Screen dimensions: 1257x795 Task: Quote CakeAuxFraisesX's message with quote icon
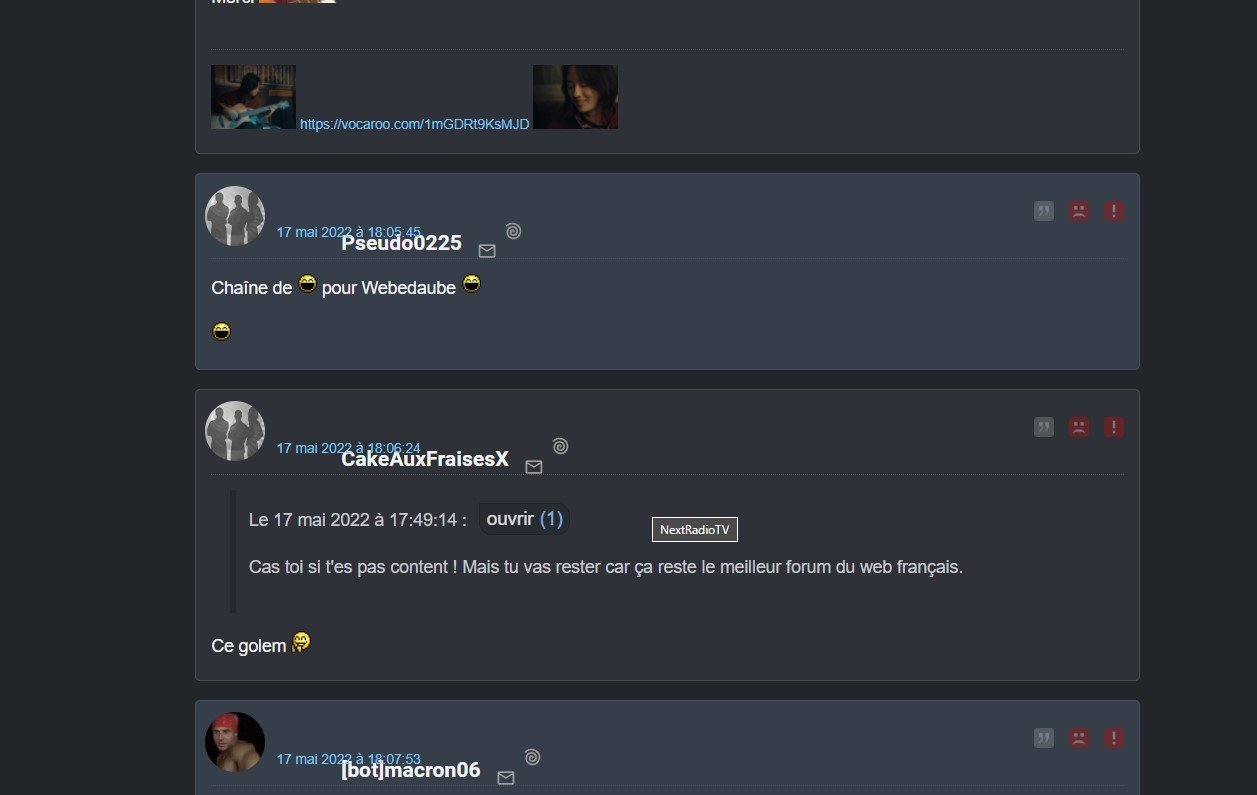[1044, 427]
